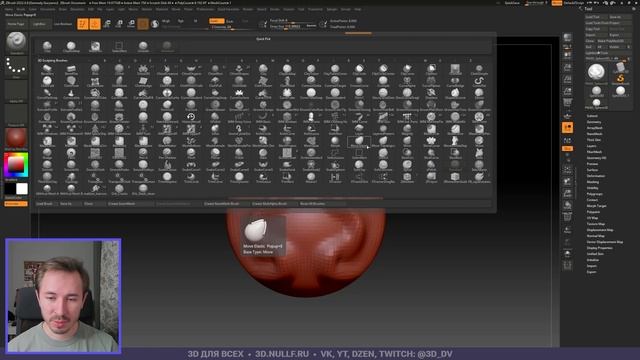Expand the Deformation subpalette
Viewport: 640px width, 360px height.
tap(596, 176)
